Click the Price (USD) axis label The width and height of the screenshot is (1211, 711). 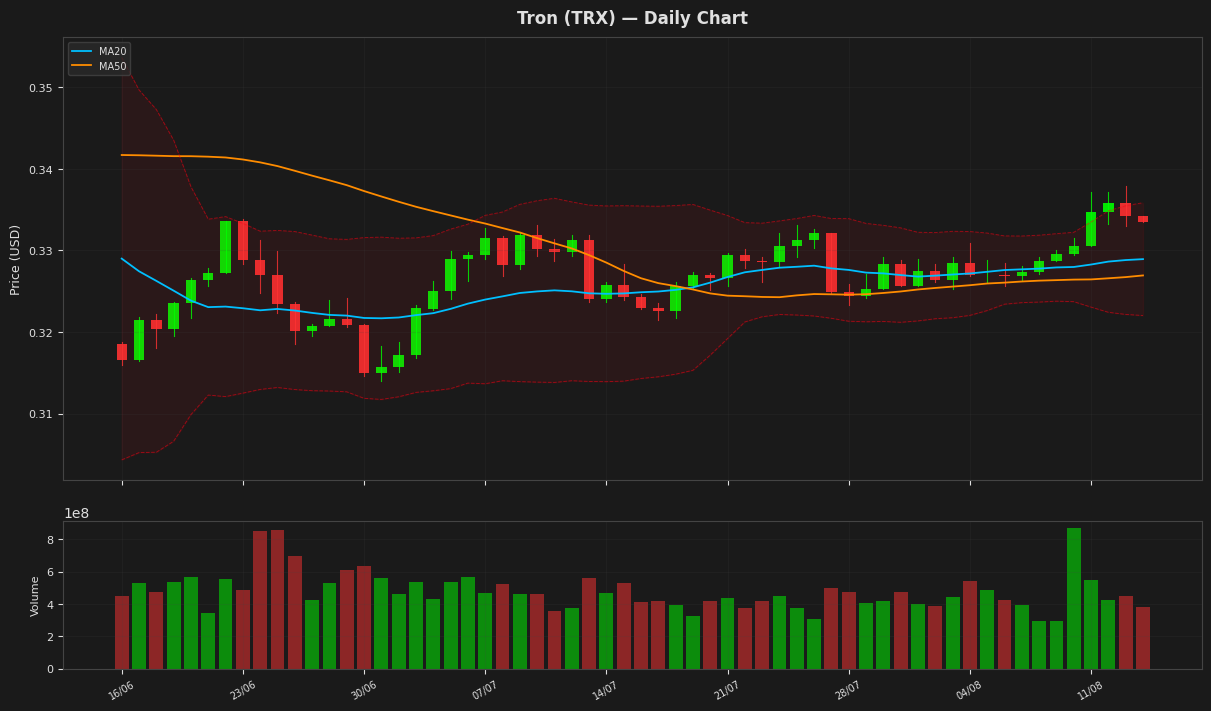(15, 259)
